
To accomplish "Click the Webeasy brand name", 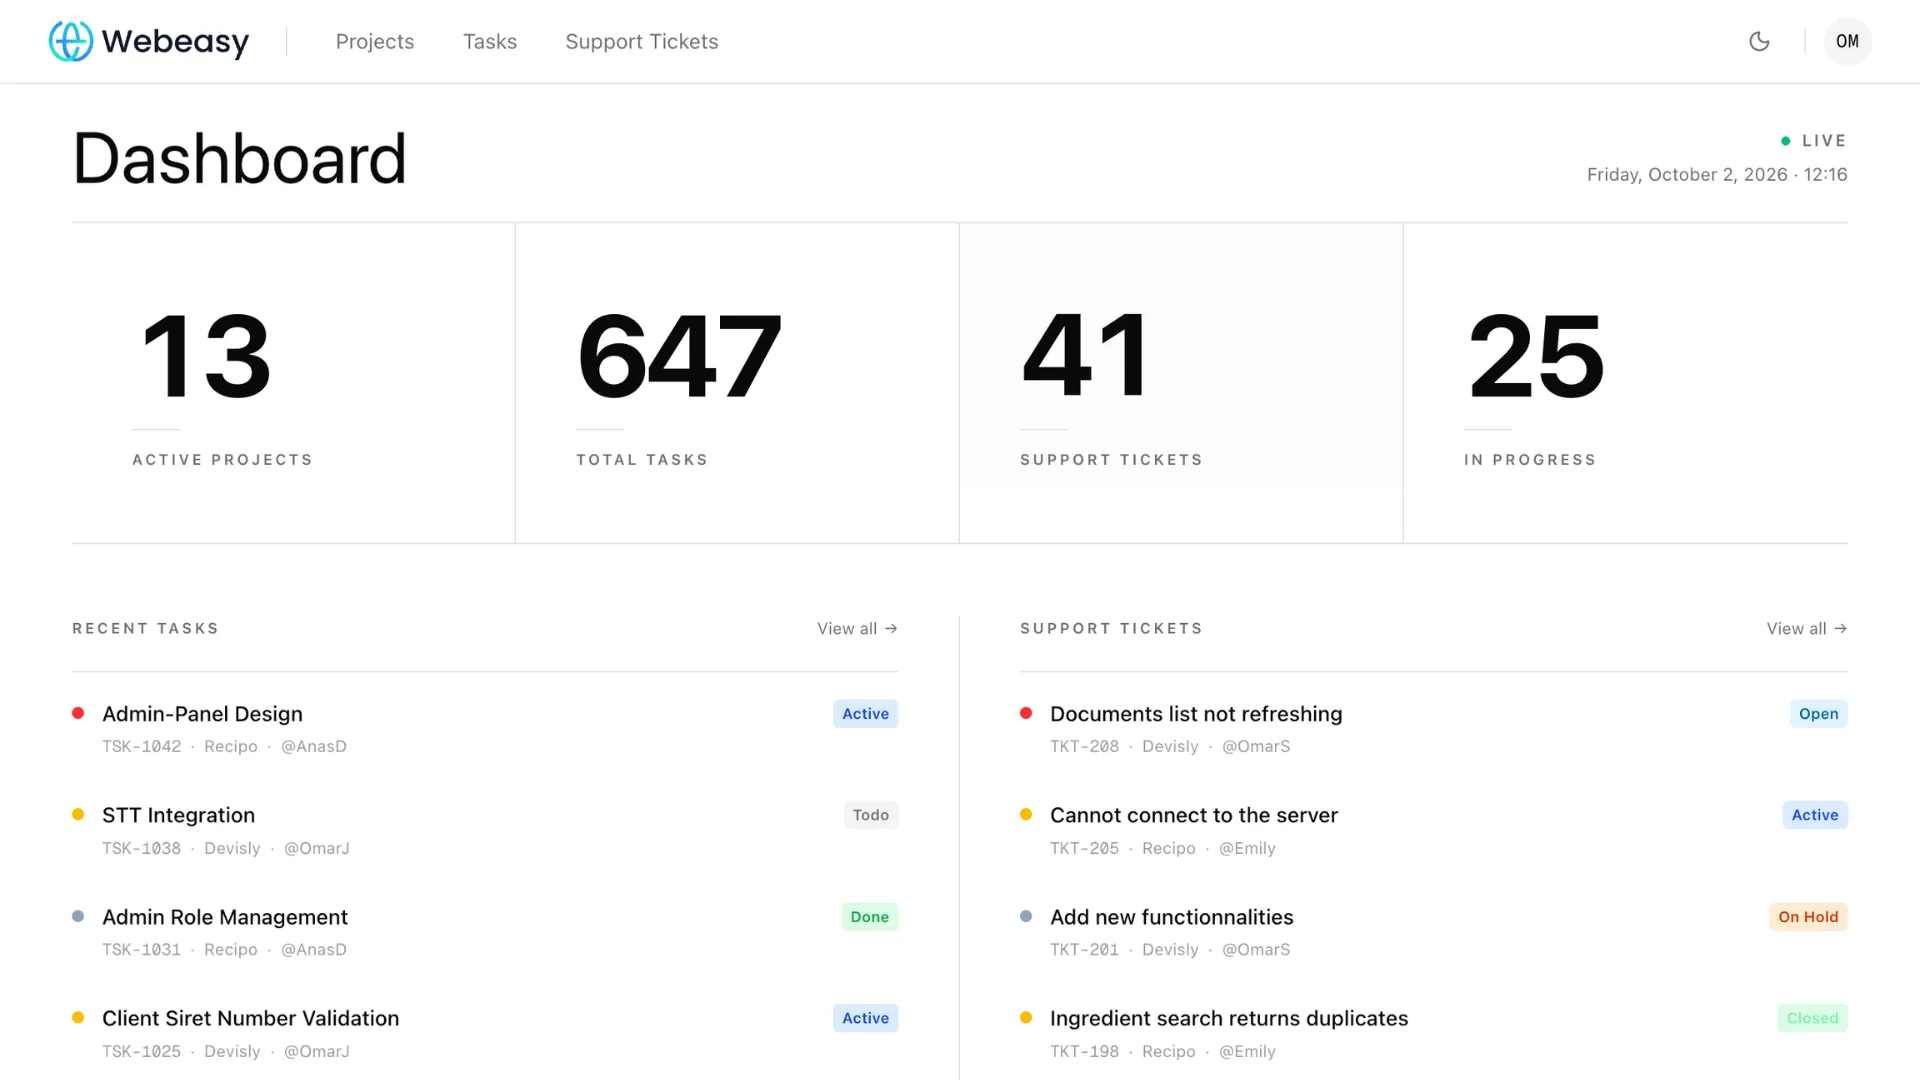I will 175,42.
